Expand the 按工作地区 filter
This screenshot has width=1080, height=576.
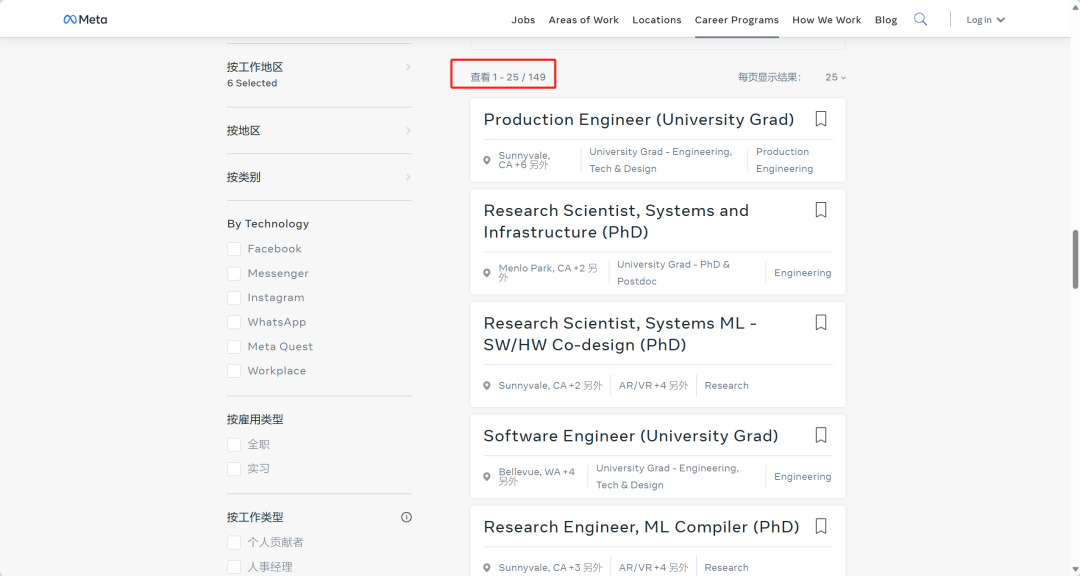(x=319, y=74)
